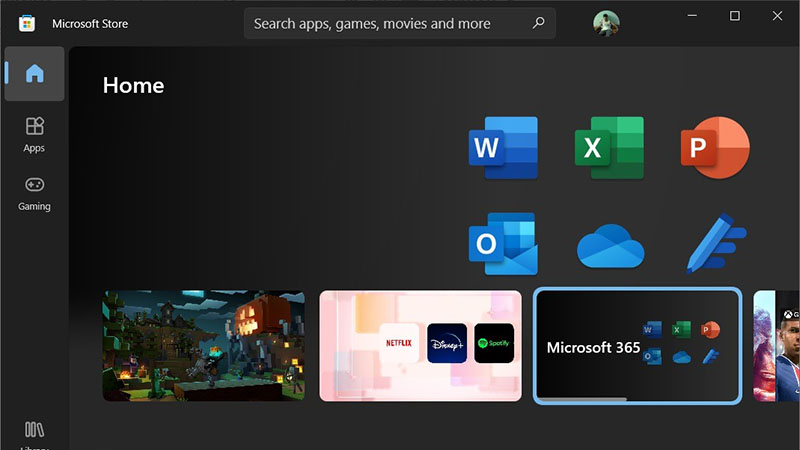Viewport: 800px width, 450px height.
Task: Open the user profile avatar
Action: pos(606,23)
